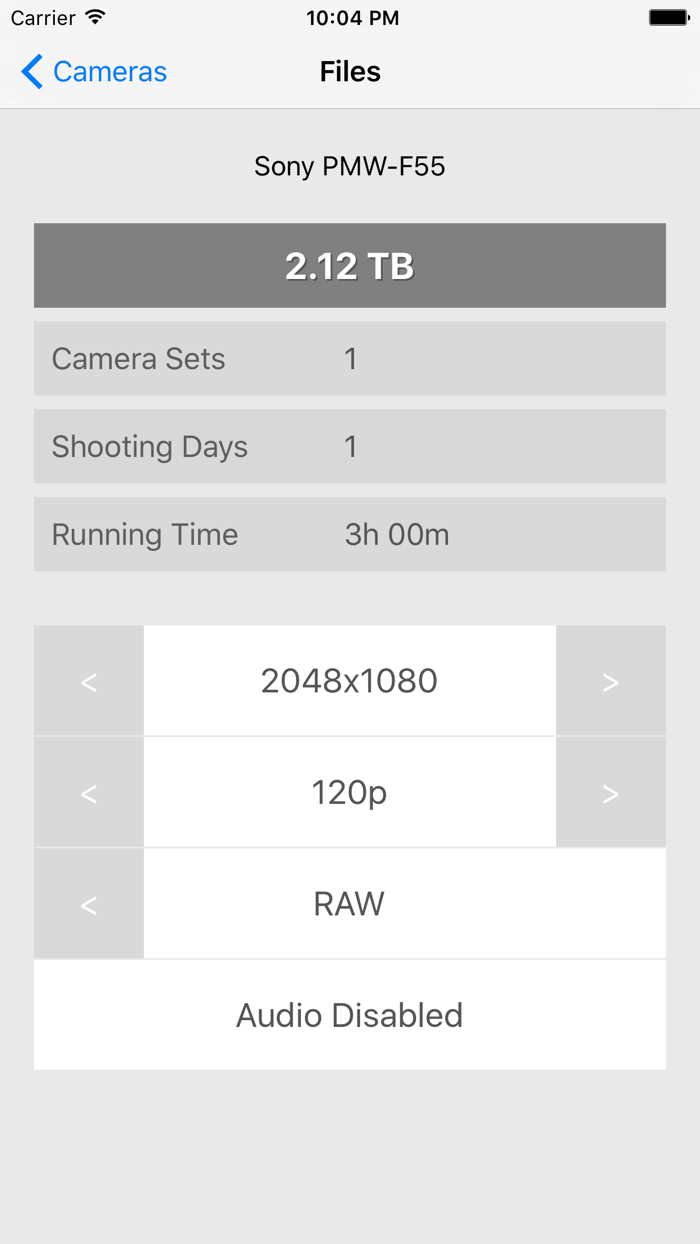
Task: Click the left arrow beside RAW codec
Action: 88,903
